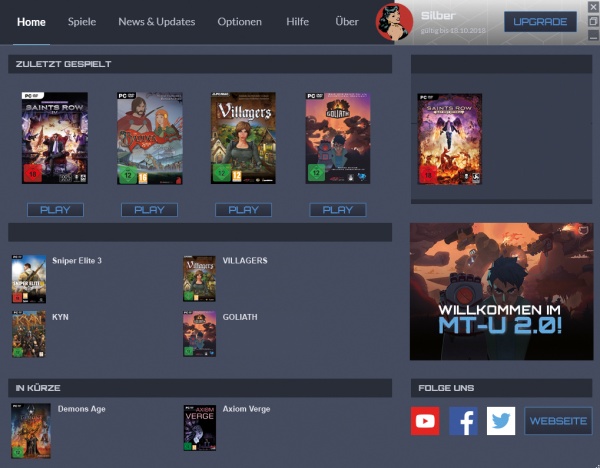Screen dimensions: 600x468
Task: Open the Willkommen im MT-U 2.0 banner
Action: pos(502,292)
